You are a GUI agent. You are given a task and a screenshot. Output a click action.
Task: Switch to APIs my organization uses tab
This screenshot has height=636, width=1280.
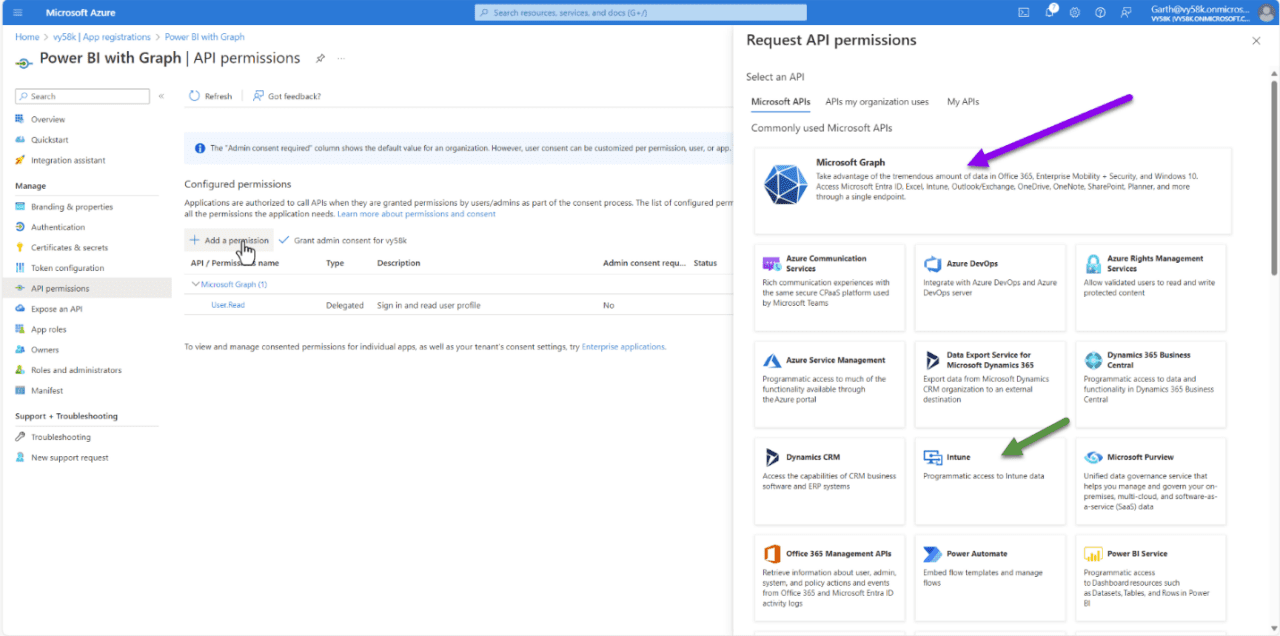pos(879,101)
